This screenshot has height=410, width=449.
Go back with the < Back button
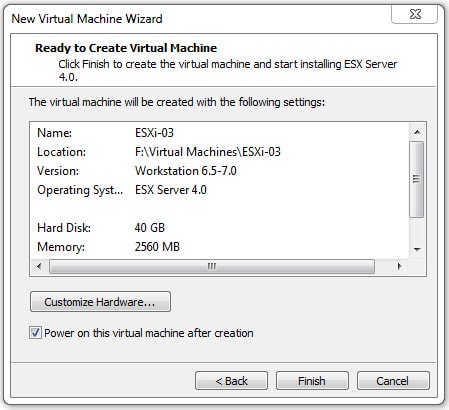(231, 381)
